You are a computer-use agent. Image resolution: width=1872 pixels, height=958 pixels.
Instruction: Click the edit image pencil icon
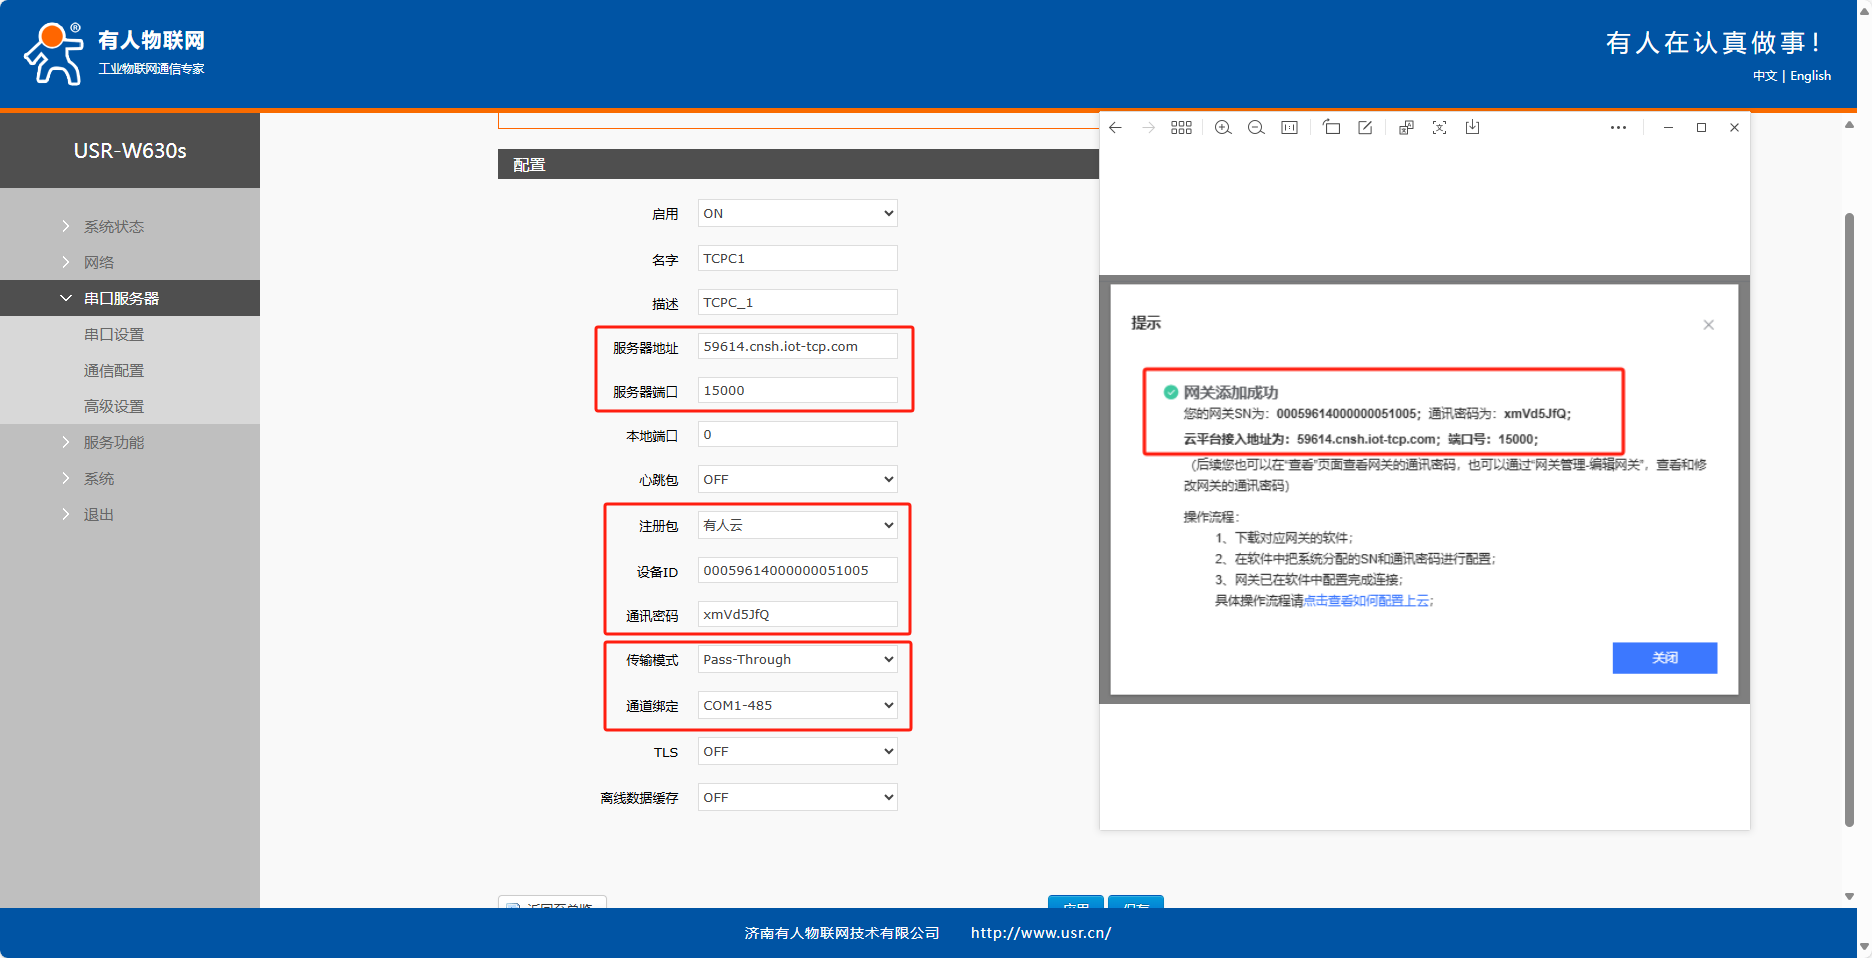point(1365,128)
